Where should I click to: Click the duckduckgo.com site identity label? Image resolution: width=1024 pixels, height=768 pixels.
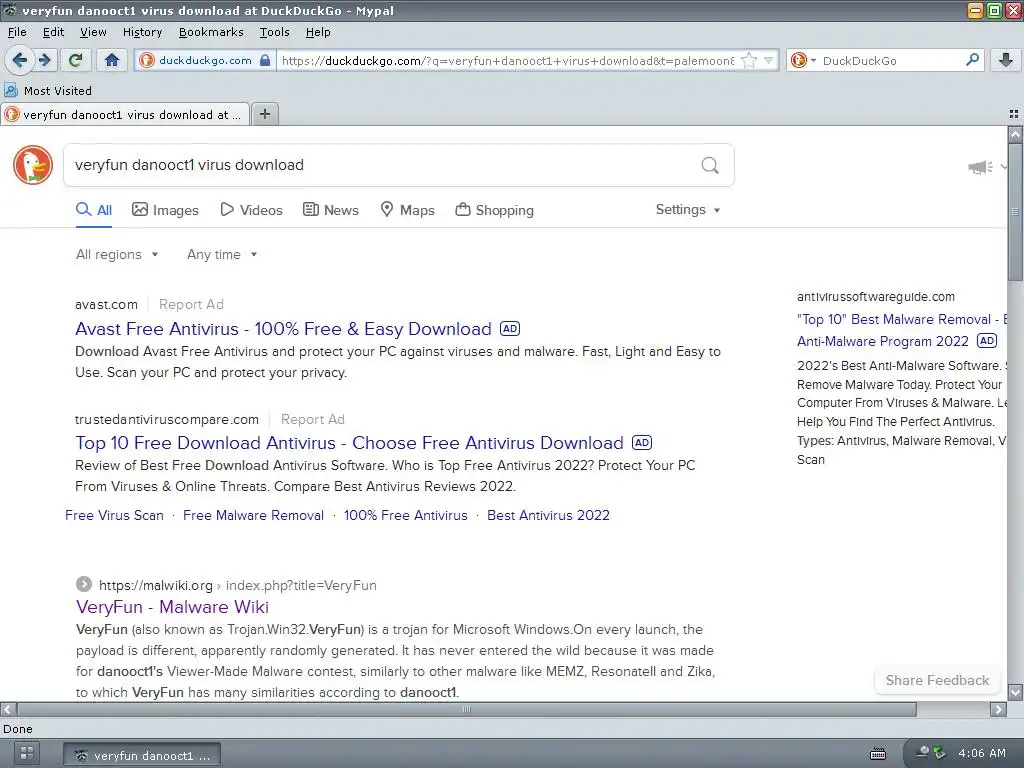coord(205,60)
